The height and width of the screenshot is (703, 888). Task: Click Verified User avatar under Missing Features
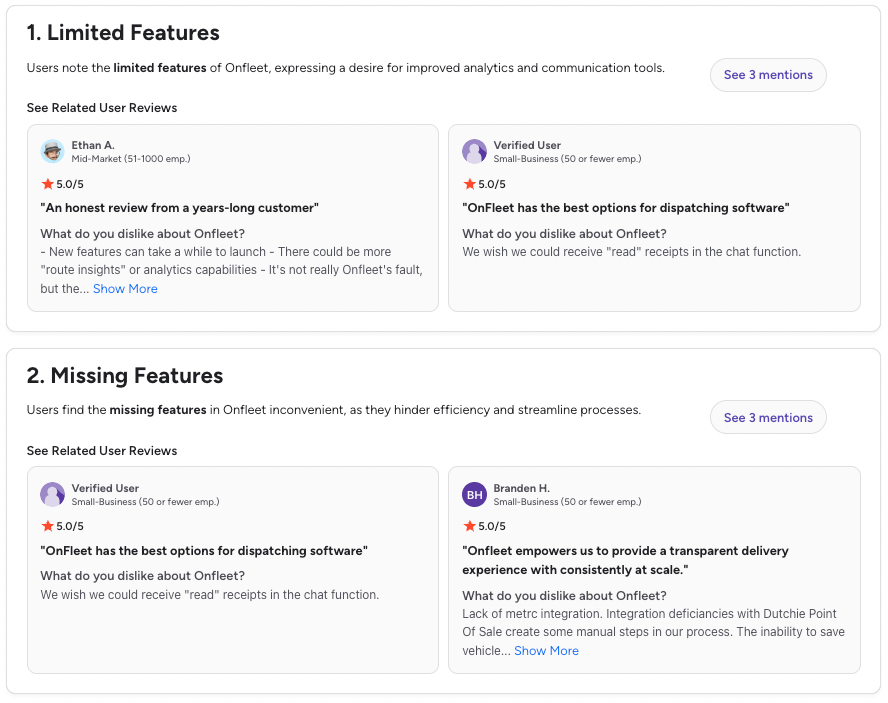pyautogui.click(x=53, y=494)
